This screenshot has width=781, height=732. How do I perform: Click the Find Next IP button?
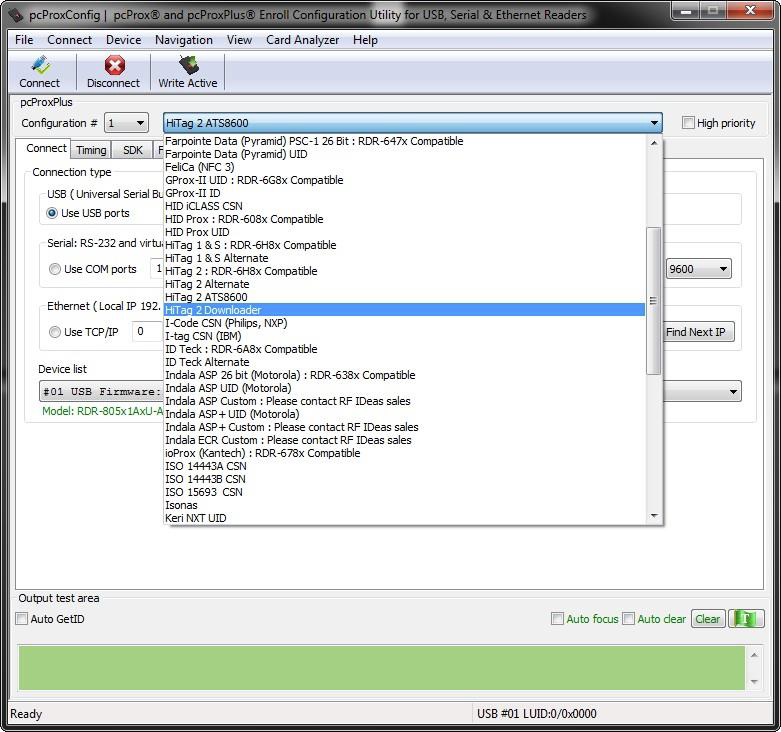pos(697,332)
